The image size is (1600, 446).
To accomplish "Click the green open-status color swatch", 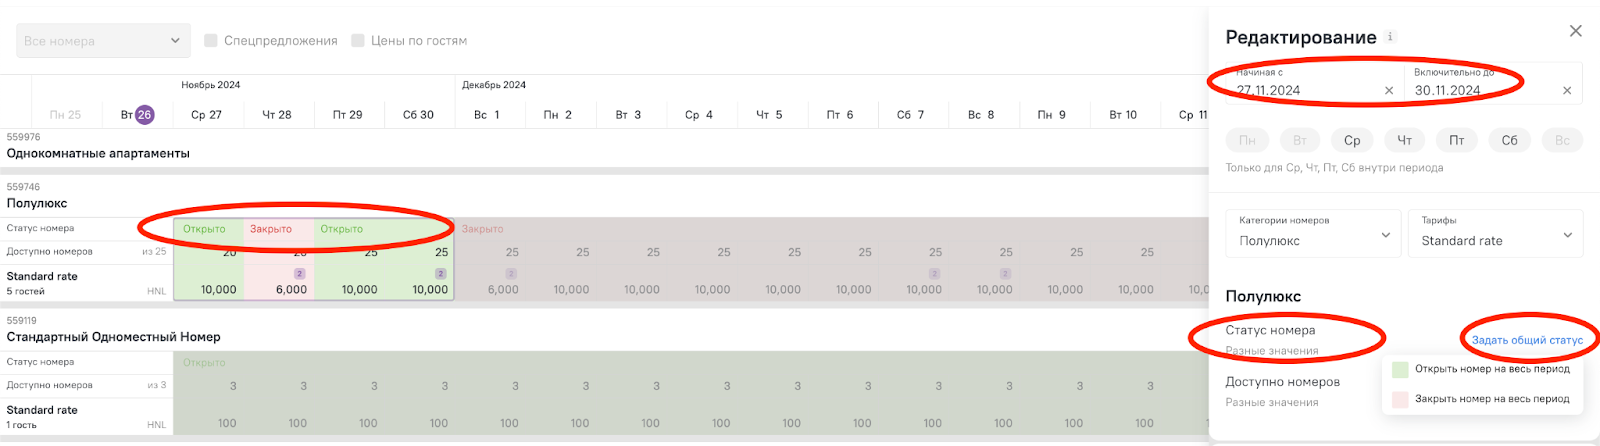I will click(x=1400, y=369).
